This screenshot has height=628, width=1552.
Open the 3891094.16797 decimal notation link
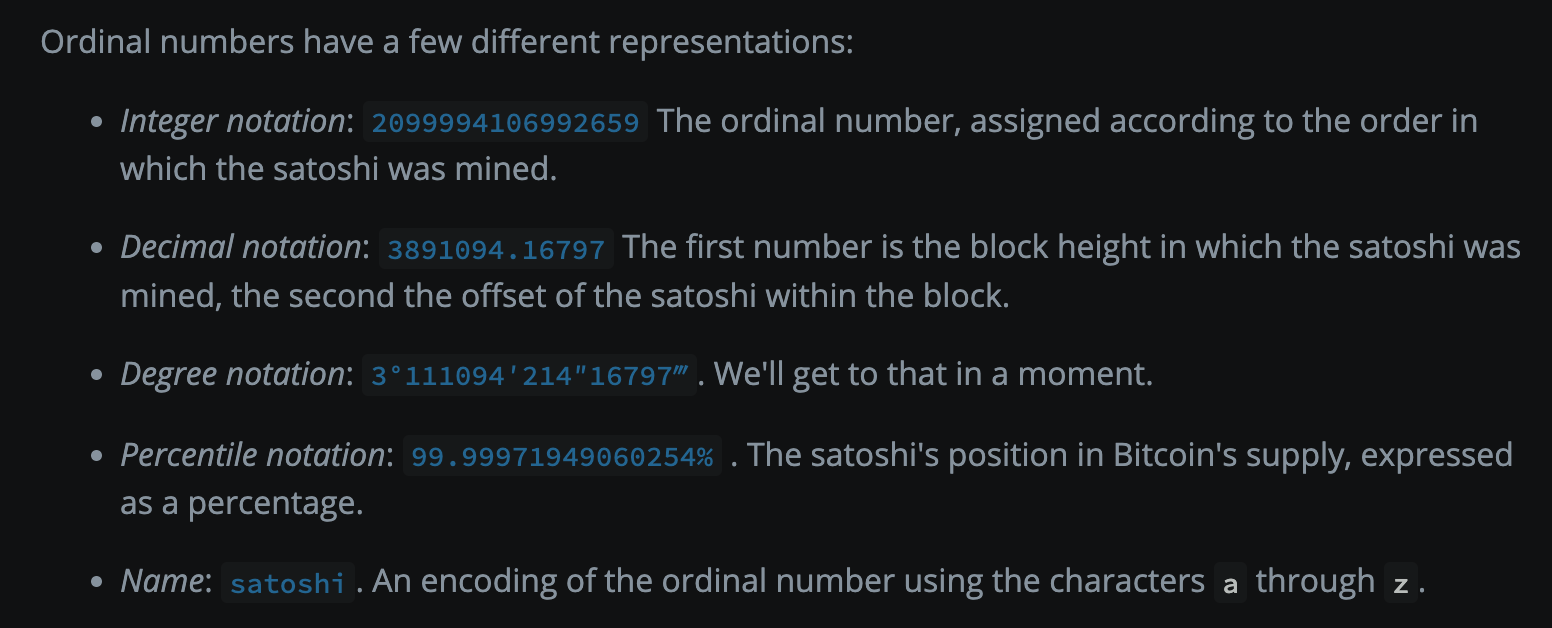(496, 249)
